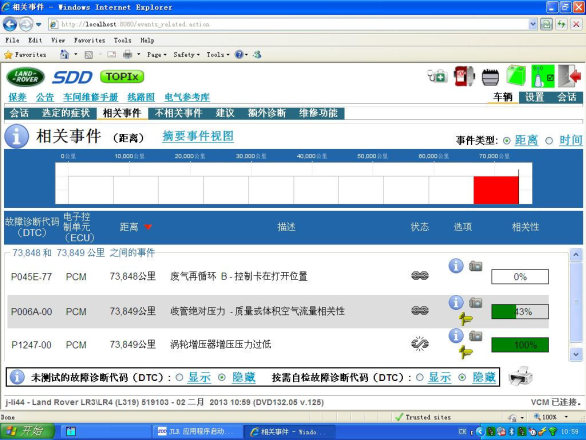Open the Favorites menu

[89, 40]
